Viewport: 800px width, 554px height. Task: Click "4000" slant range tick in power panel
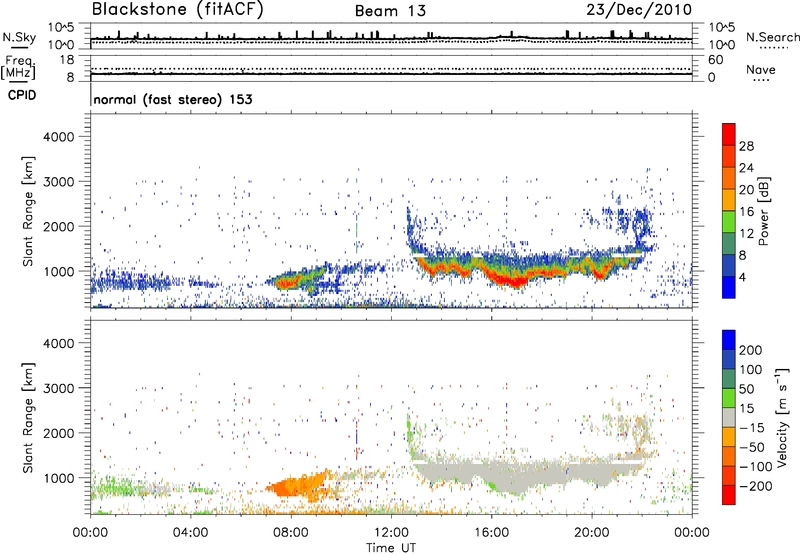click(x=59, y=137)
